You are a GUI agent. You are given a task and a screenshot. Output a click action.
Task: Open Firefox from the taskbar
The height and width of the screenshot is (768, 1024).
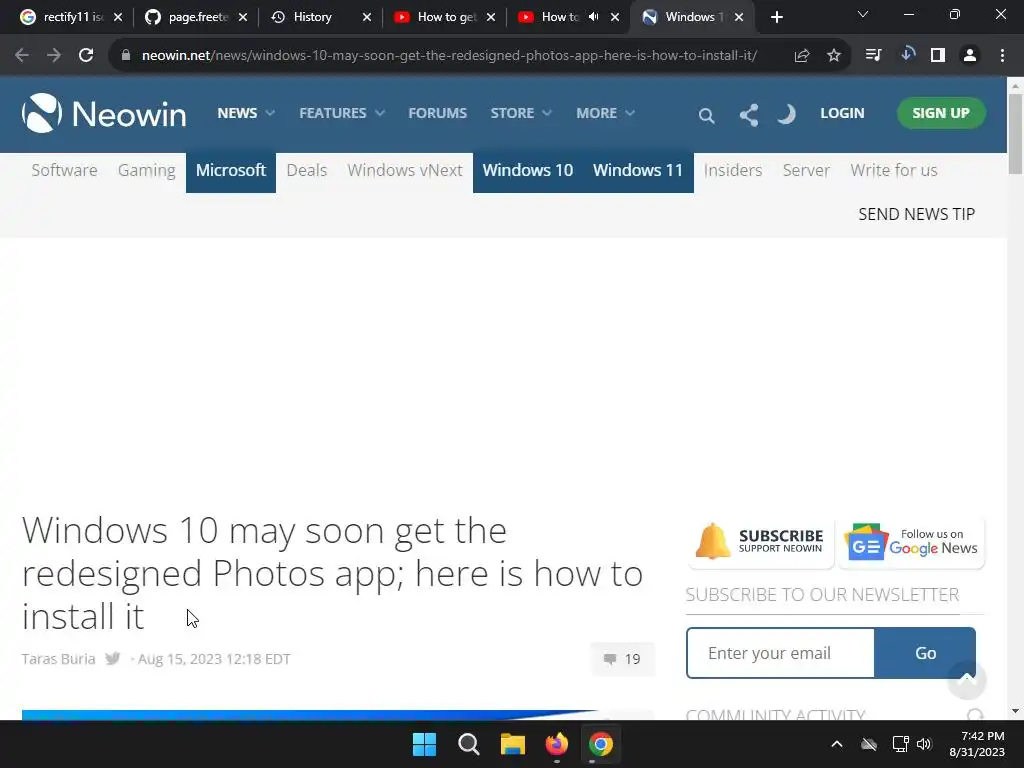tap(556, 744)
